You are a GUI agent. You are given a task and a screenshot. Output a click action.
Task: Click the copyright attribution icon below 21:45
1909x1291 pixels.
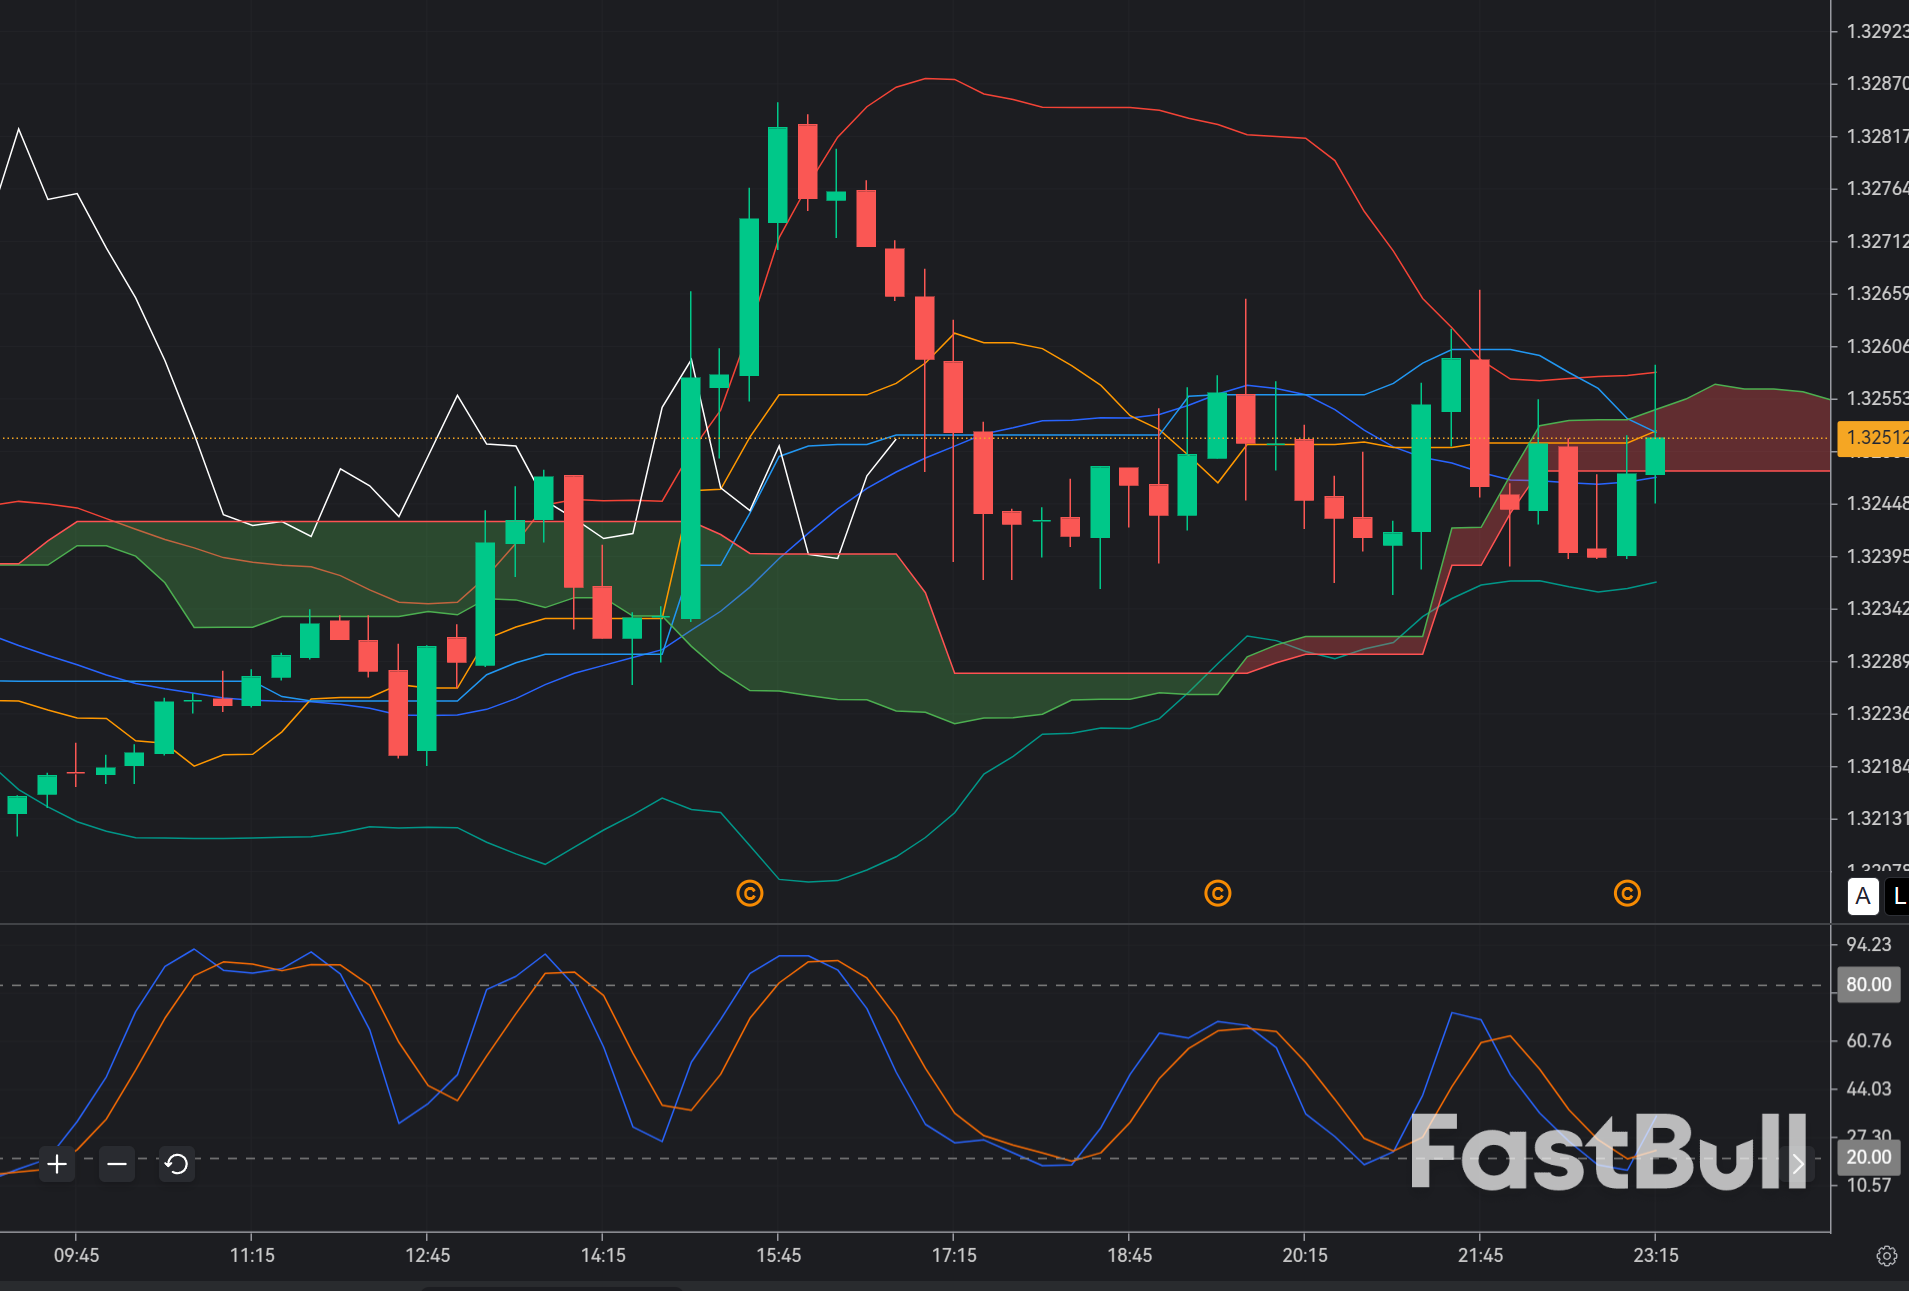coord(1627,893)
